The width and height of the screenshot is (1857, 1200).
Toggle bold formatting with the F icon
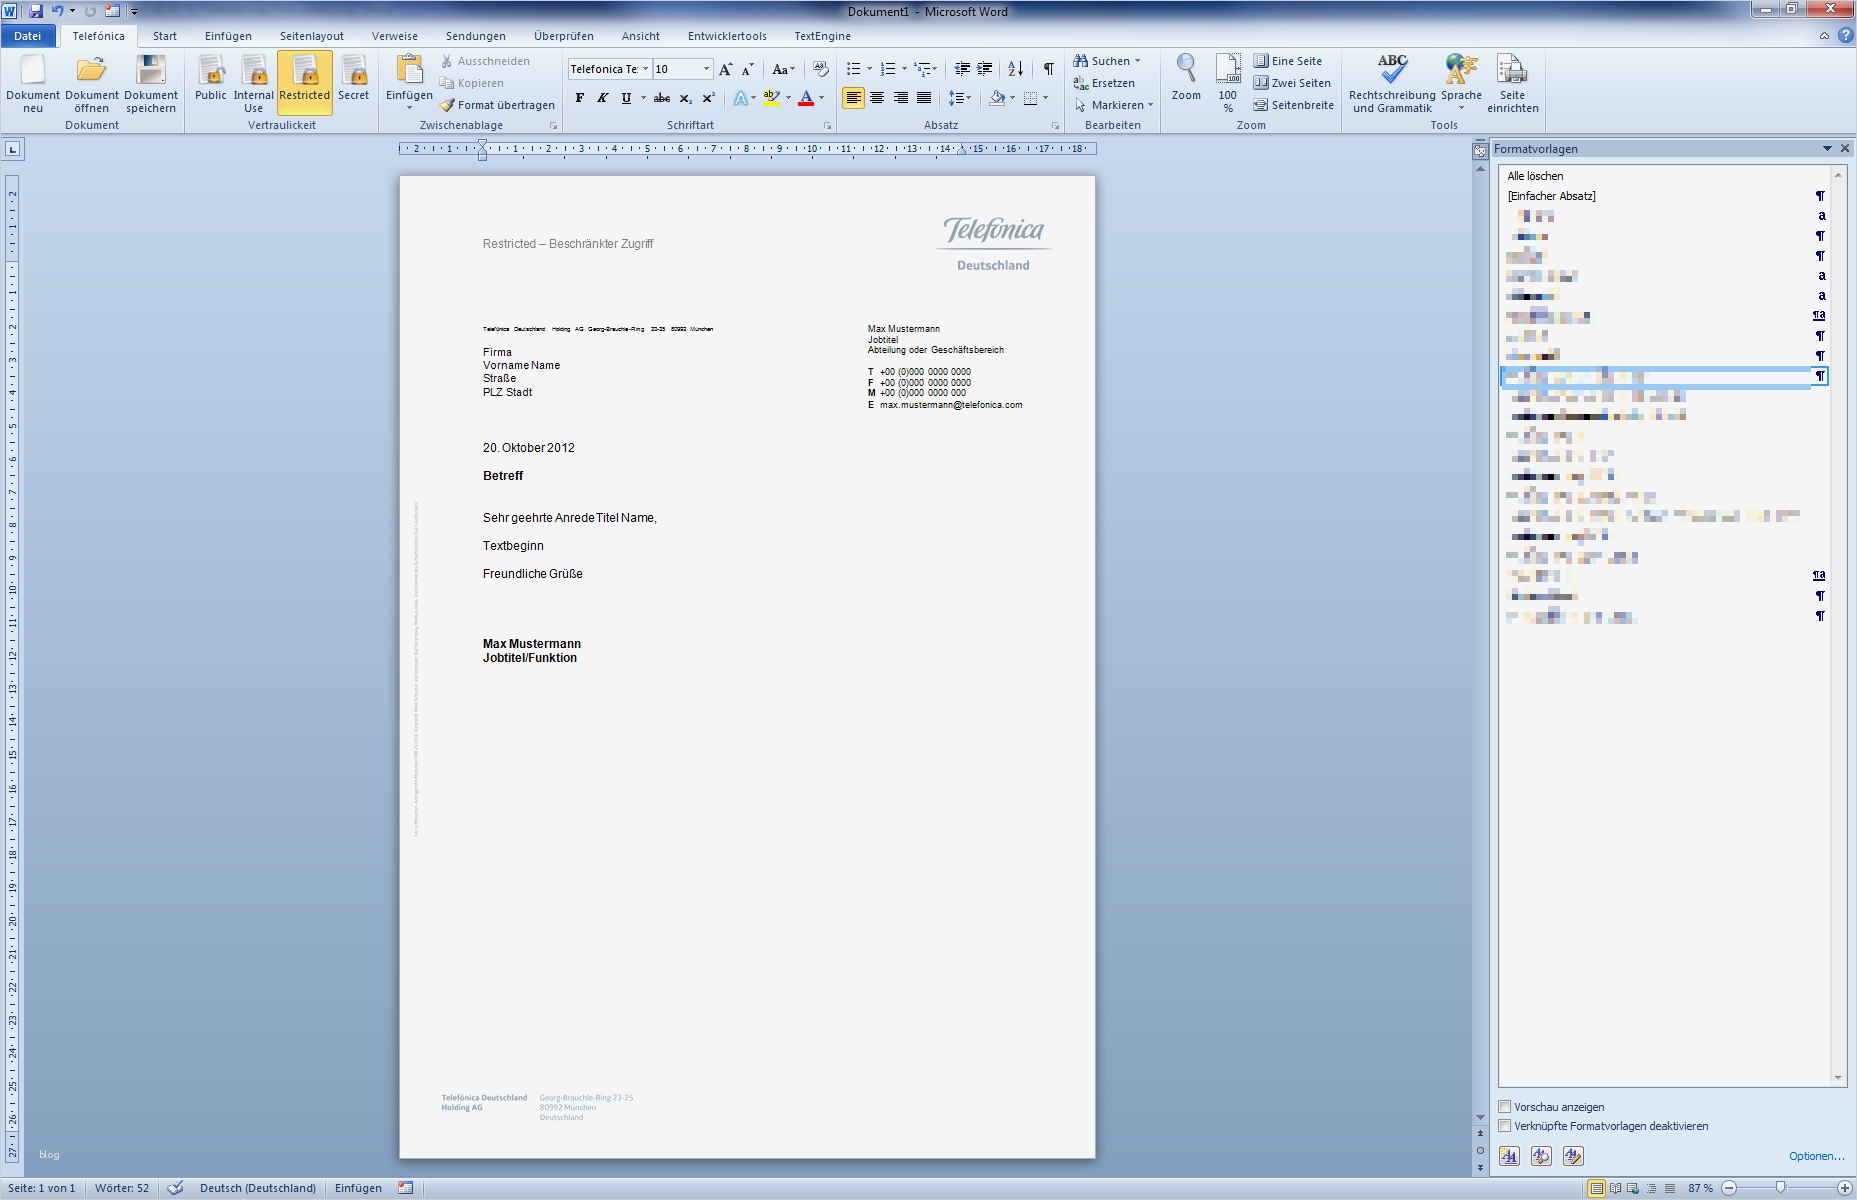click(580, 98)
